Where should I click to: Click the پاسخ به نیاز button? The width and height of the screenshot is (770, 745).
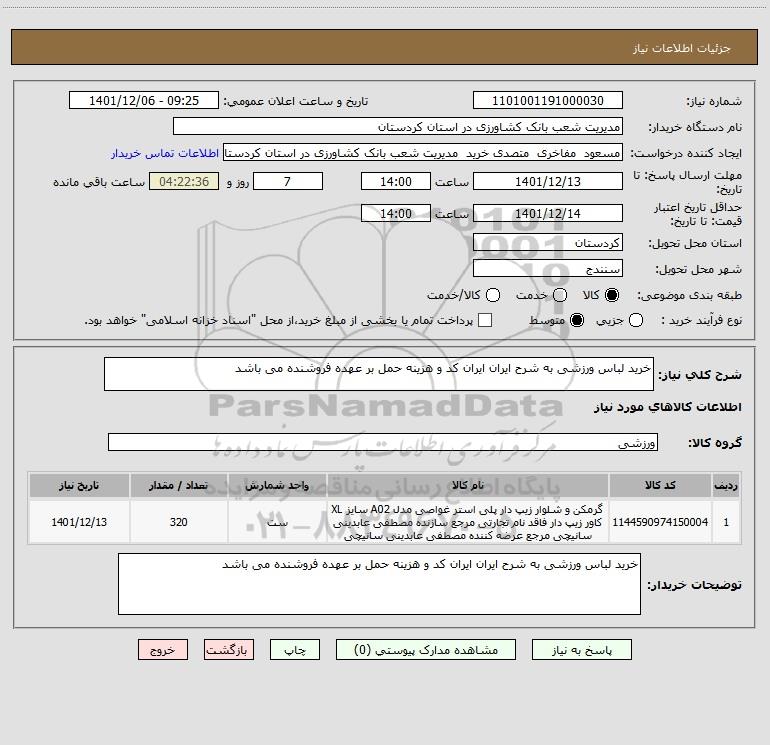click(581, 650)
